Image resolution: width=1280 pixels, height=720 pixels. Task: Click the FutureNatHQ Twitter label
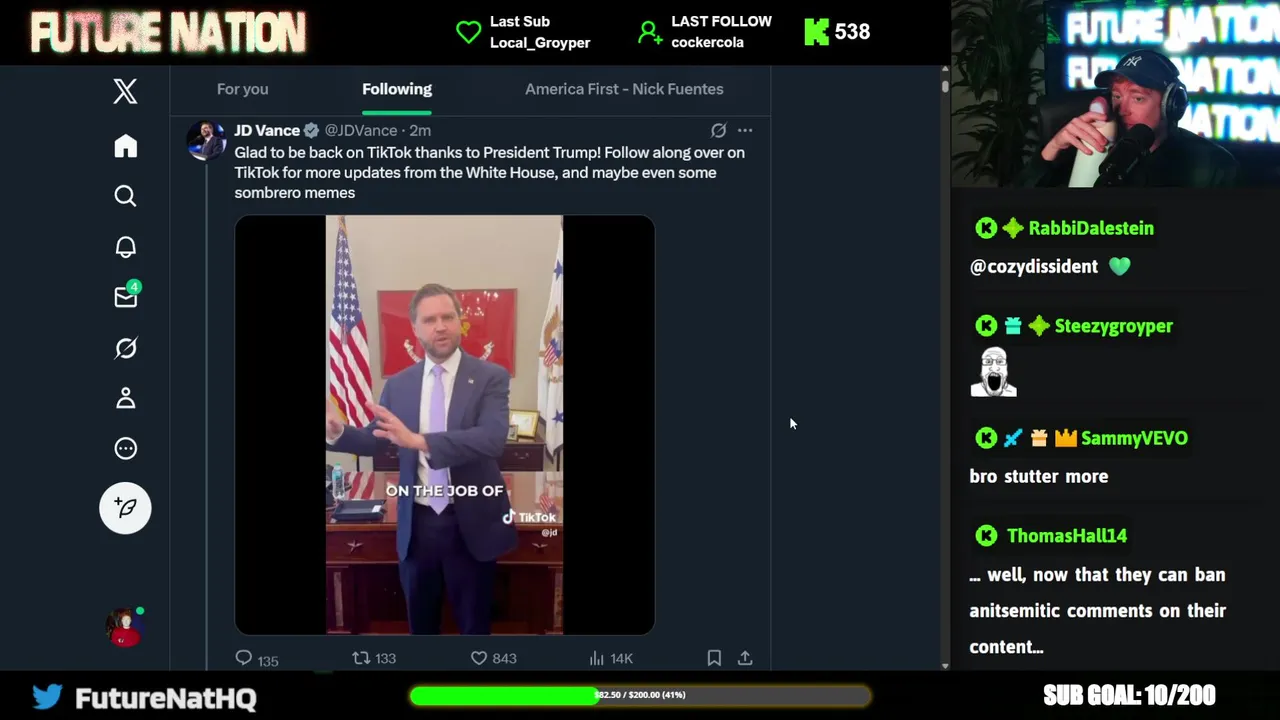coord(166,698)
